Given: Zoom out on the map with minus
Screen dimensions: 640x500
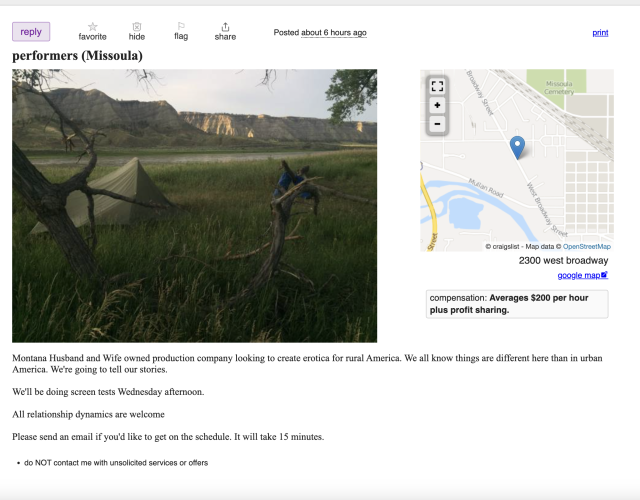Looking at the screenshot, I should (x=437, y=124).
